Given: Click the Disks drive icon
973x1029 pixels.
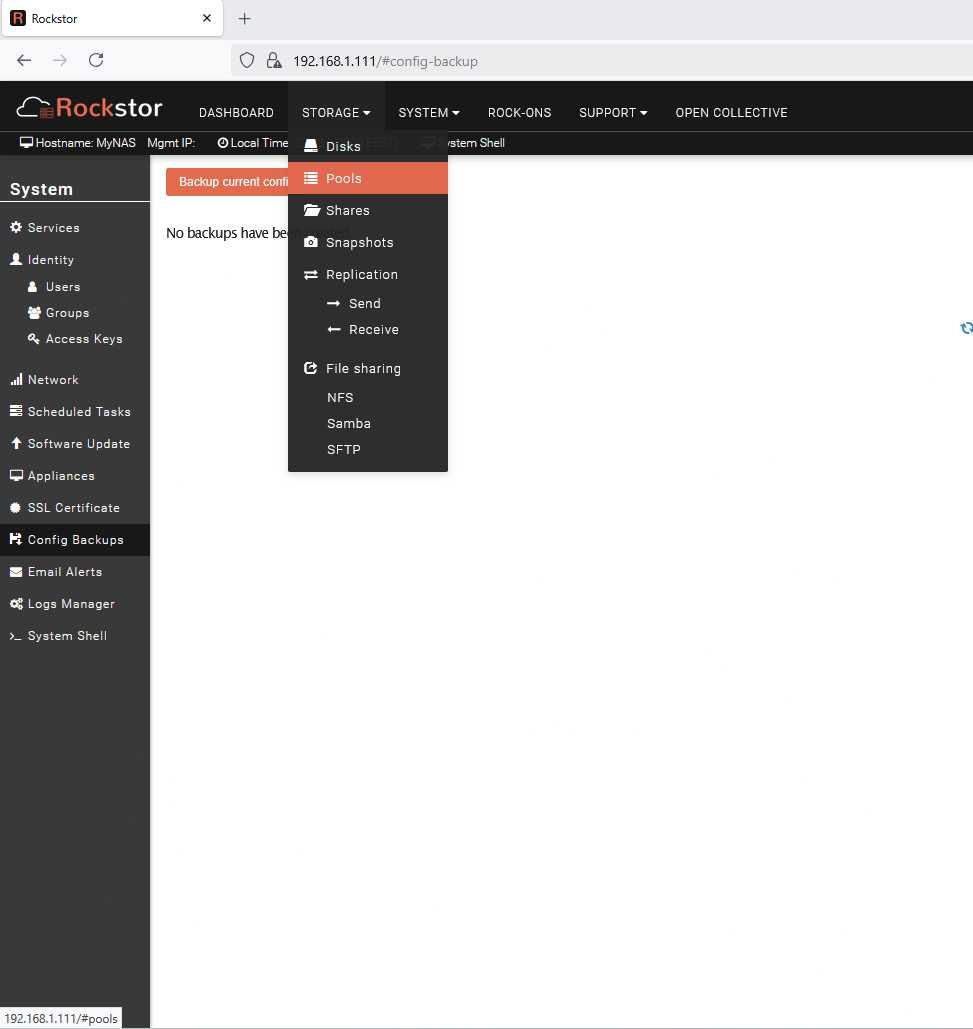Looking at the screenshot, I should click(x=311, y=146).
